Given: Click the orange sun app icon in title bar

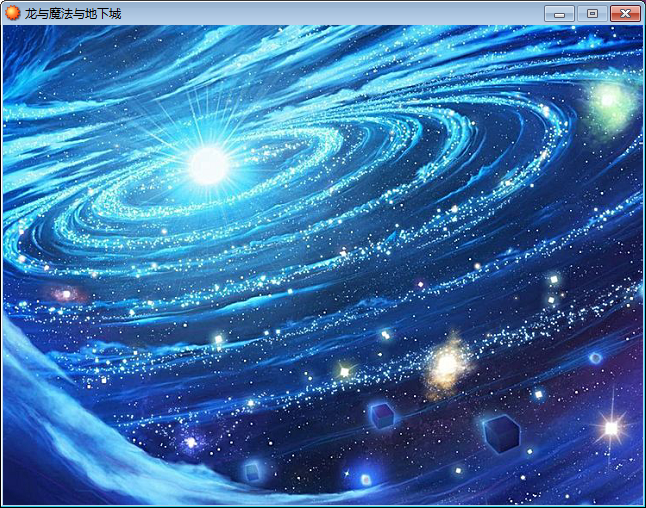Looking at the screenshot, I should (x=13, y=13).
